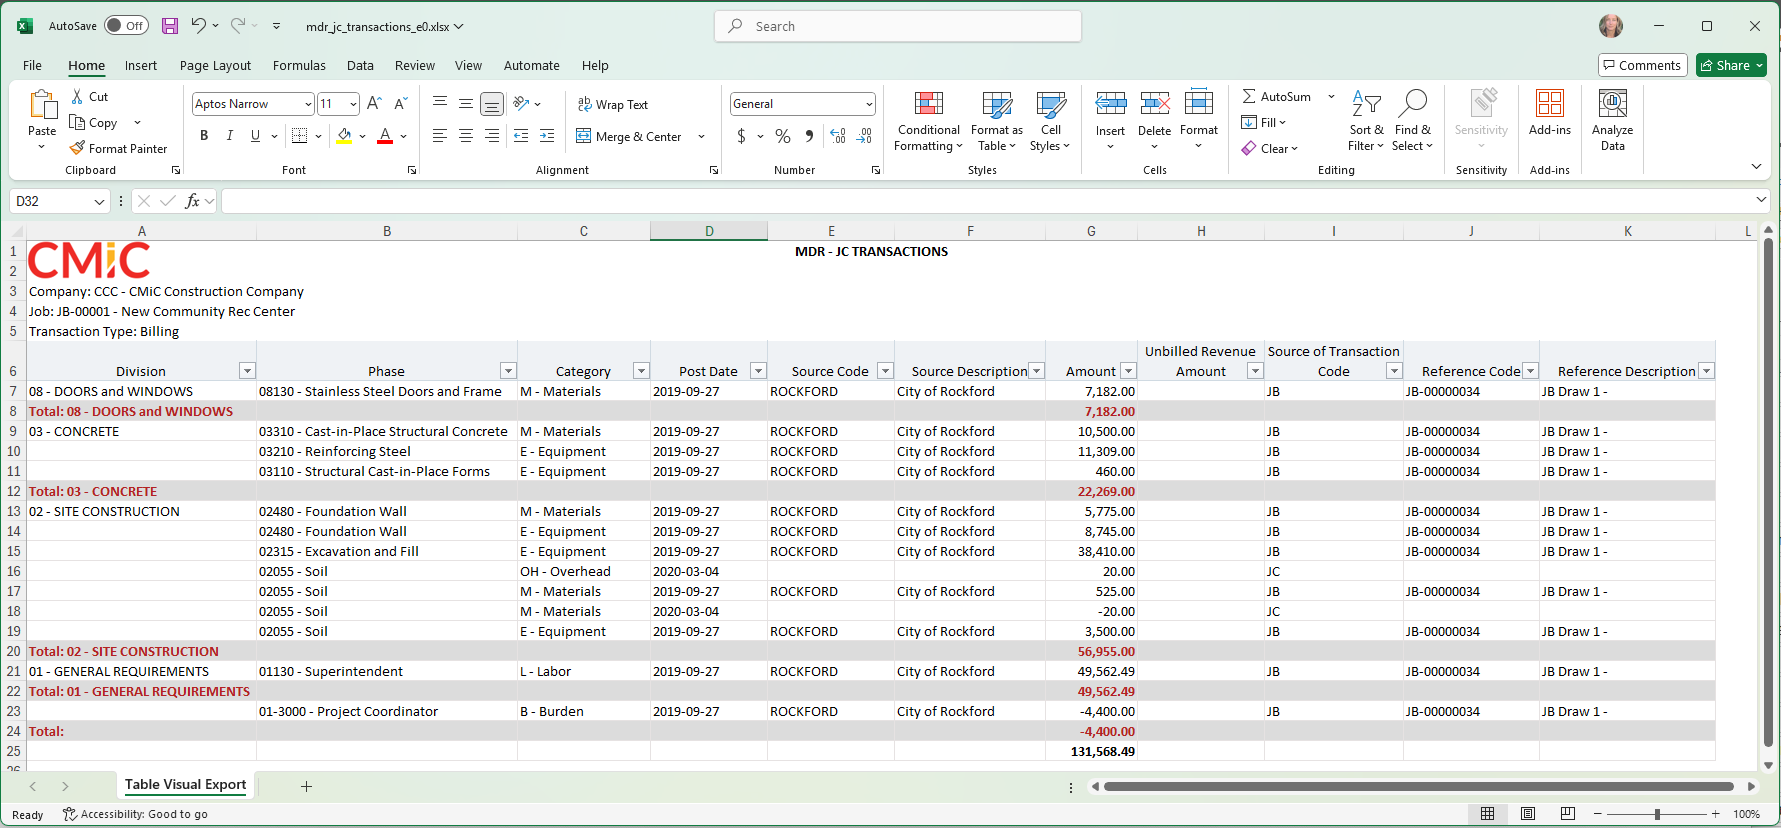Click the Insert Function fx icon
Image resolution: width=1781 pixels, height=828 pixels.
(x=192, y=201)
